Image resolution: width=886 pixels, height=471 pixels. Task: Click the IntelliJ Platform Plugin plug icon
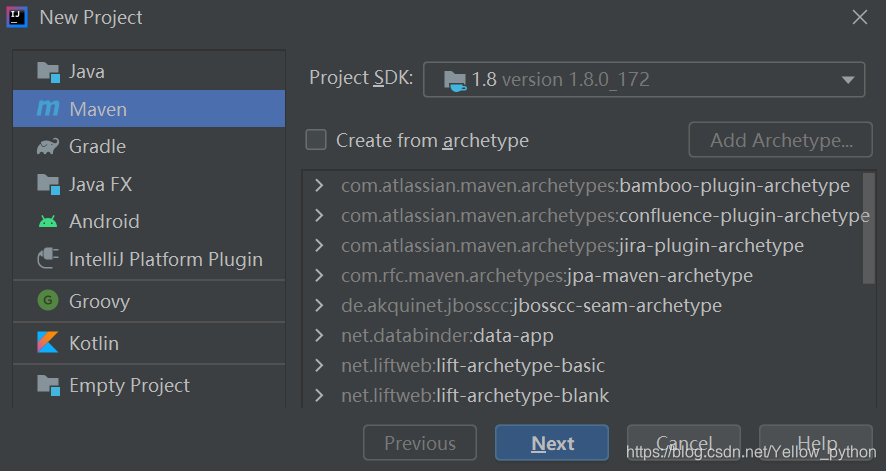click(x=48, y=259)
